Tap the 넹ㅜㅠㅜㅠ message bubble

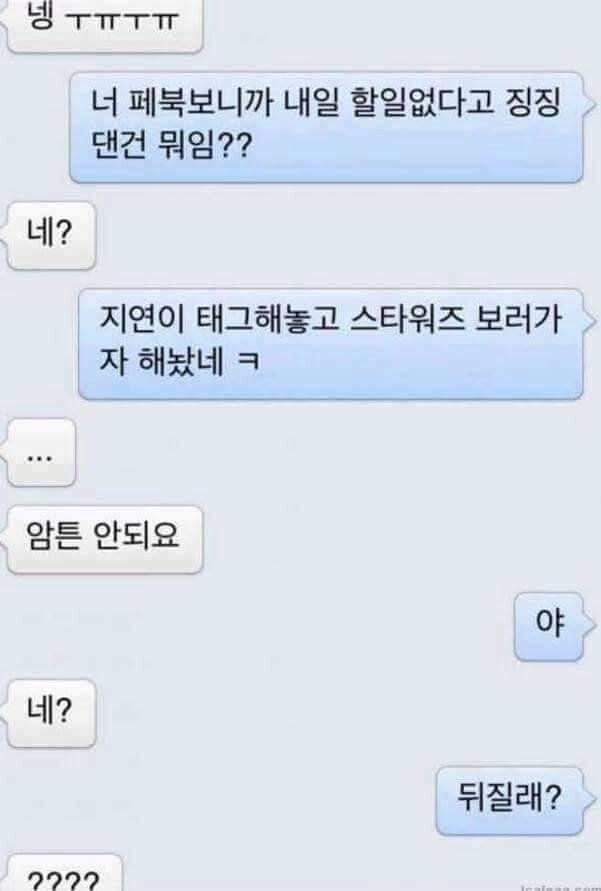tap(105, 26)
